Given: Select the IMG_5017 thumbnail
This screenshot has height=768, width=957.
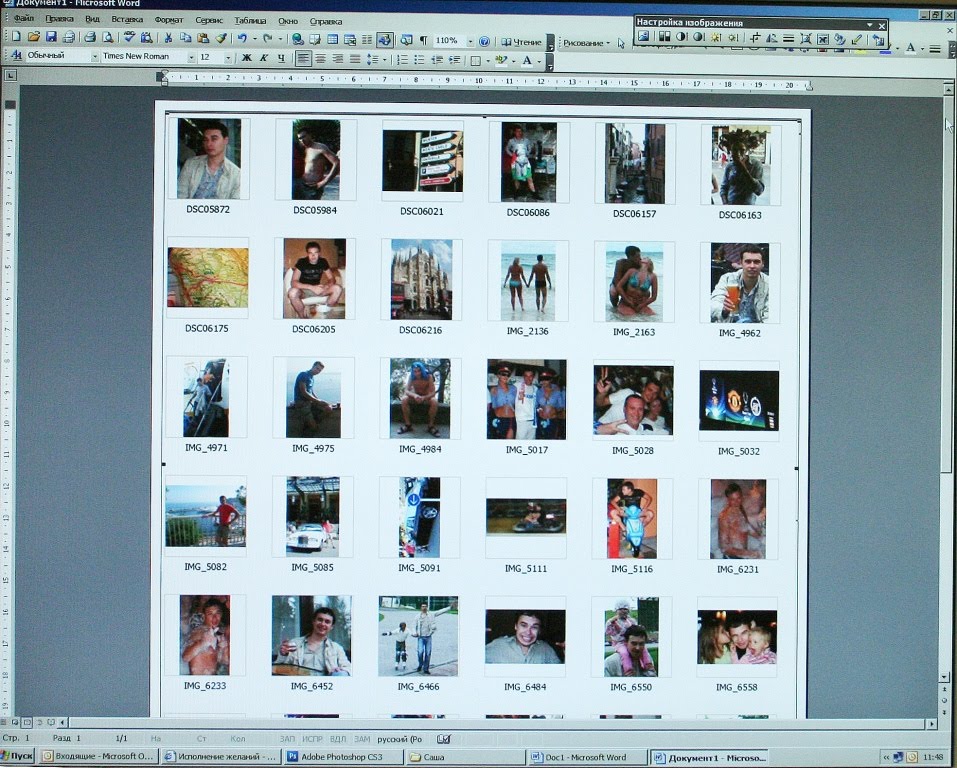Looking at the screenshot, I should pos(526,399).
